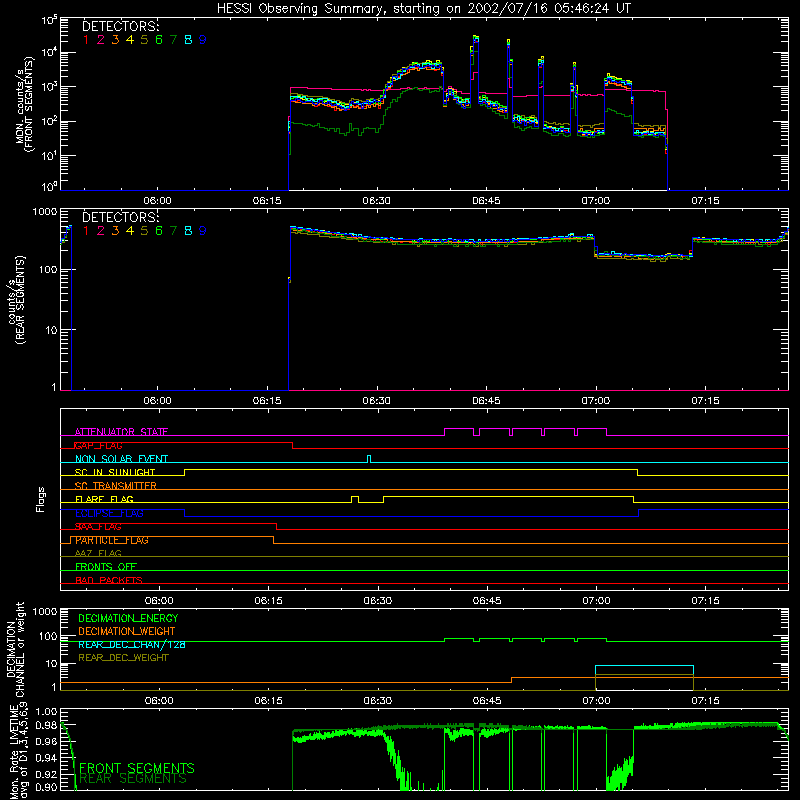Click the non solar event spike marker
This screenshot has height=800, width=800.
click(x=369, y=459)
